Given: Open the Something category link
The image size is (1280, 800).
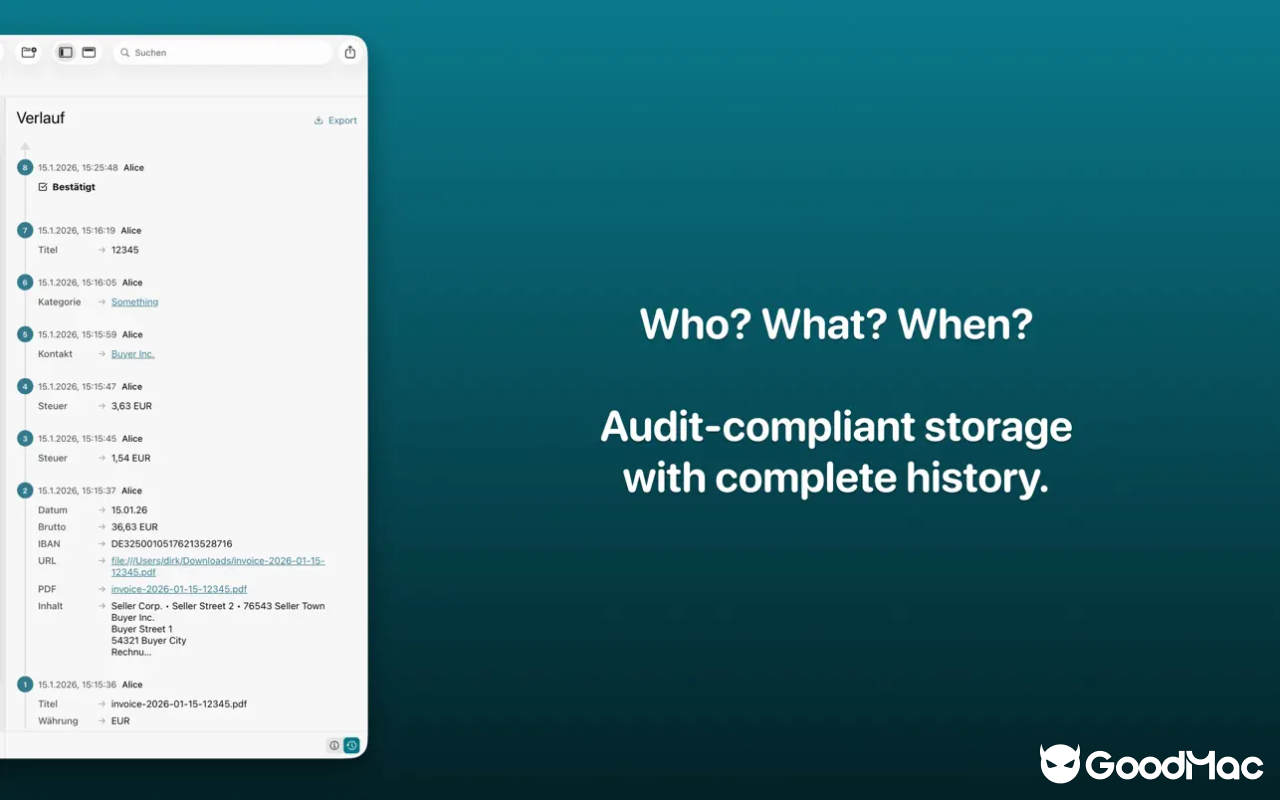Looking at the screenshot, I should (x=135, y=302).
